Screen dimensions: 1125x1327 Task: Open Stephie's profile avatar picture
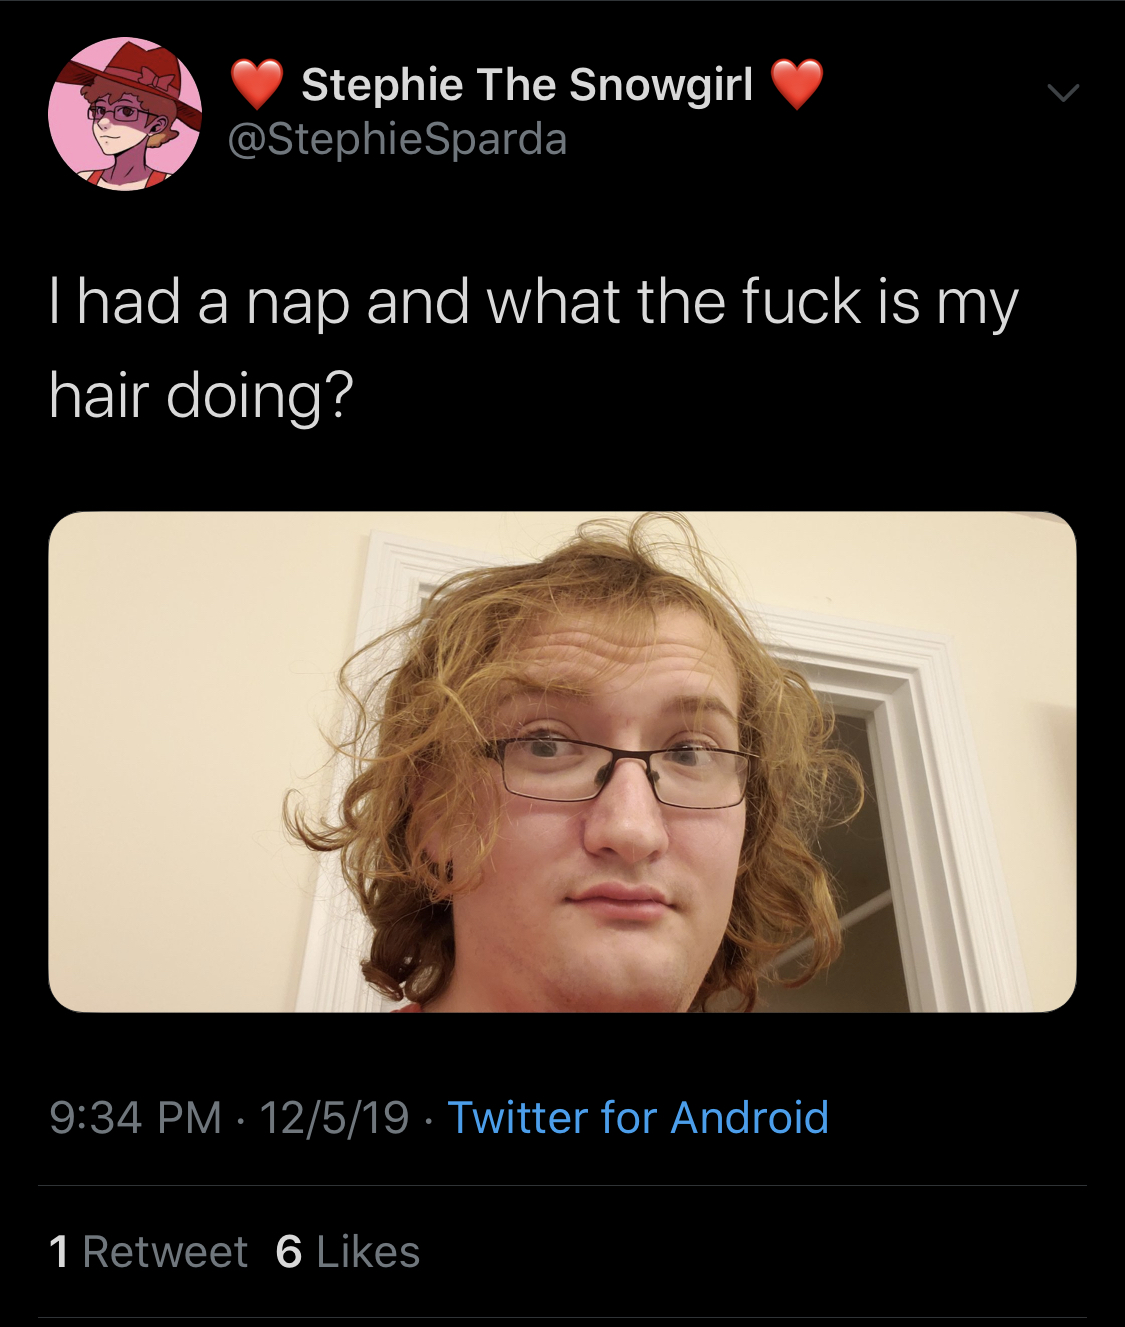click(125, 113)
